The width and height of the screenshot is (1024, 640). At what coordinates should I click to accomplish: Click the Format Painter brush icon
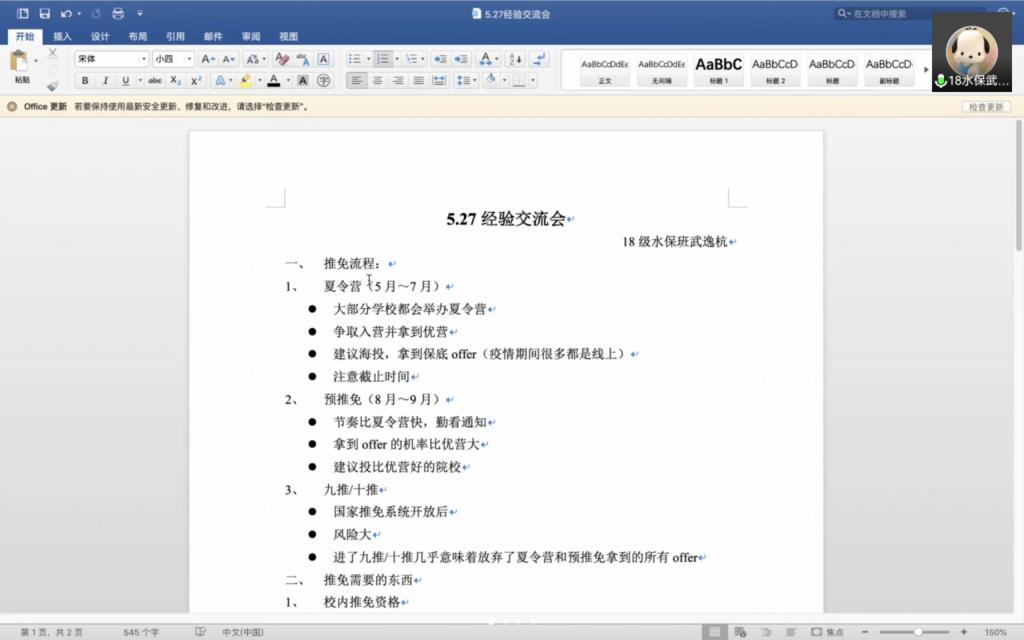52,86
